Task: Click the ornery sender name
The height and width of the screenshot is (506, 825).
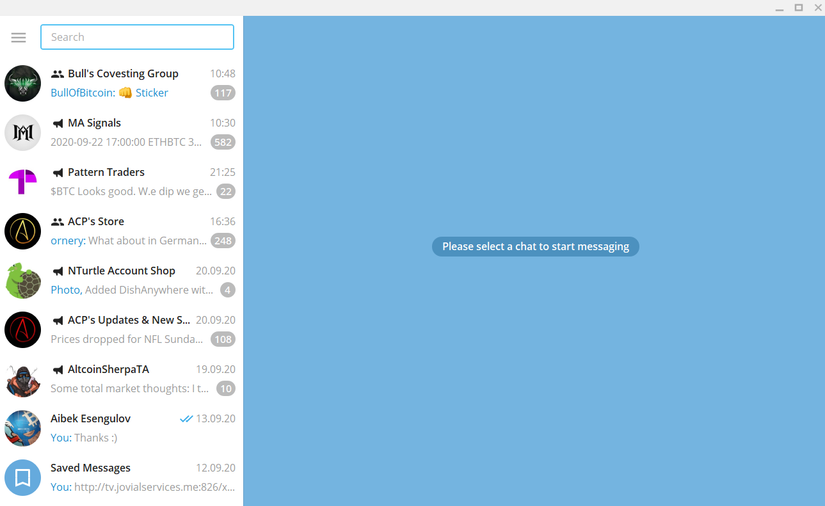Action: click(68, 241)
